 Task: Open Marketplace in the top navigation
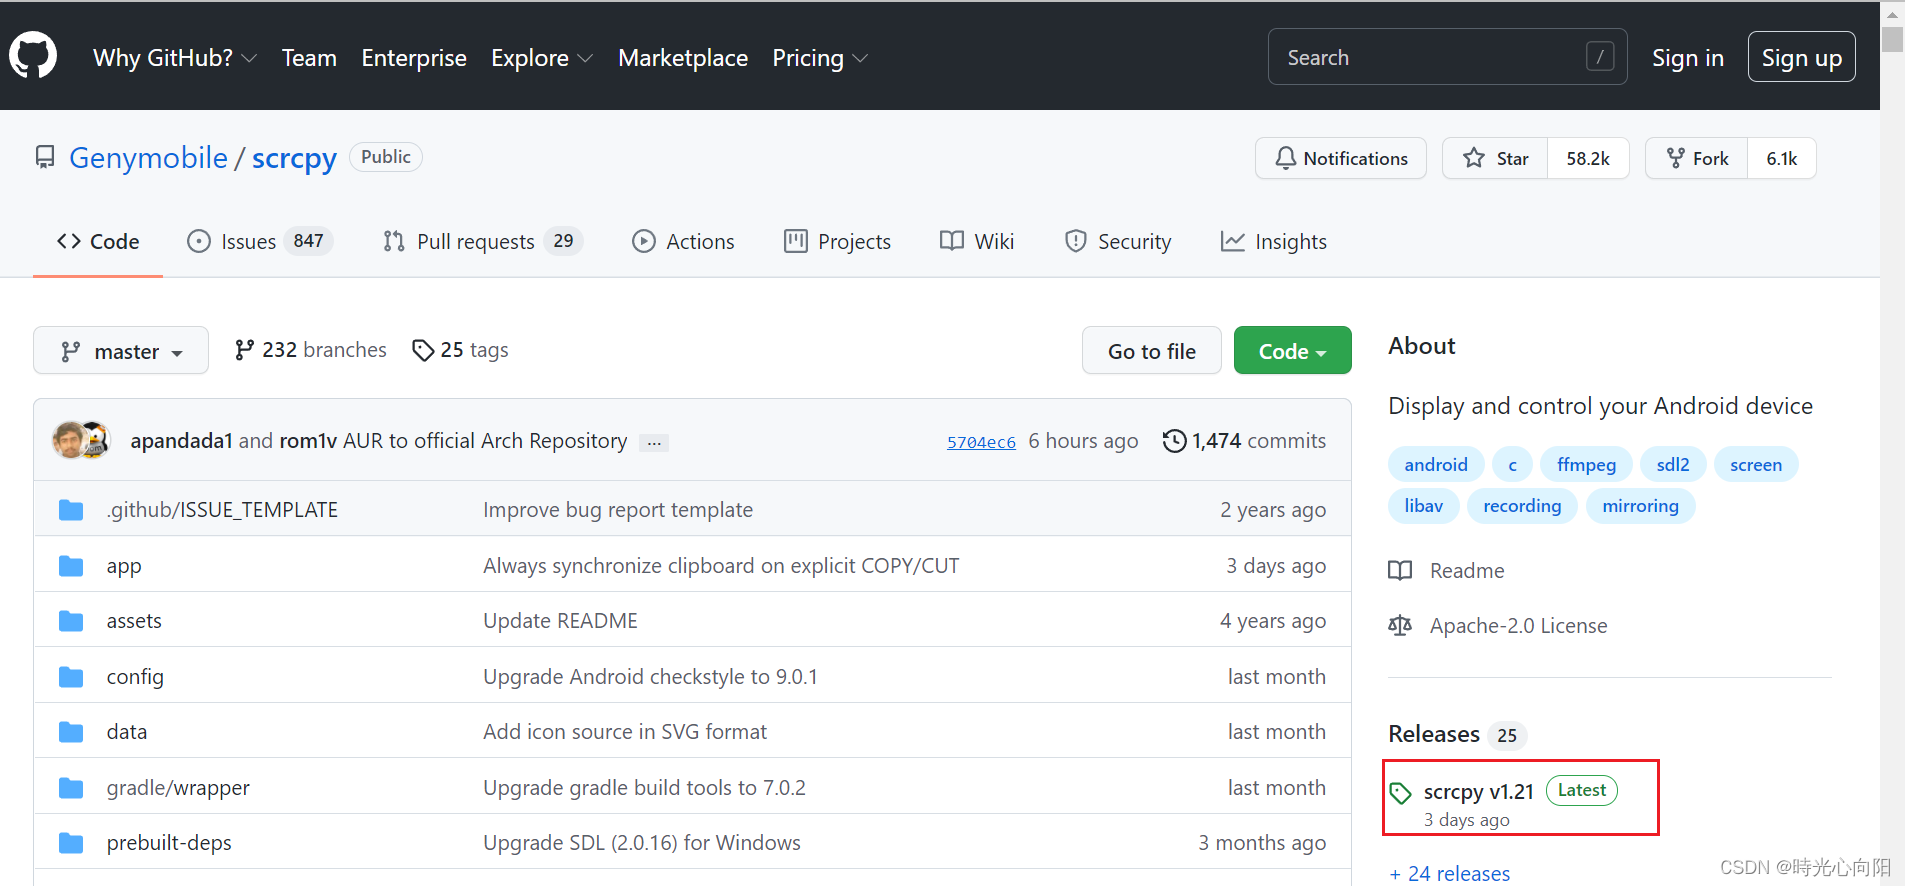(x=683, y=58)
